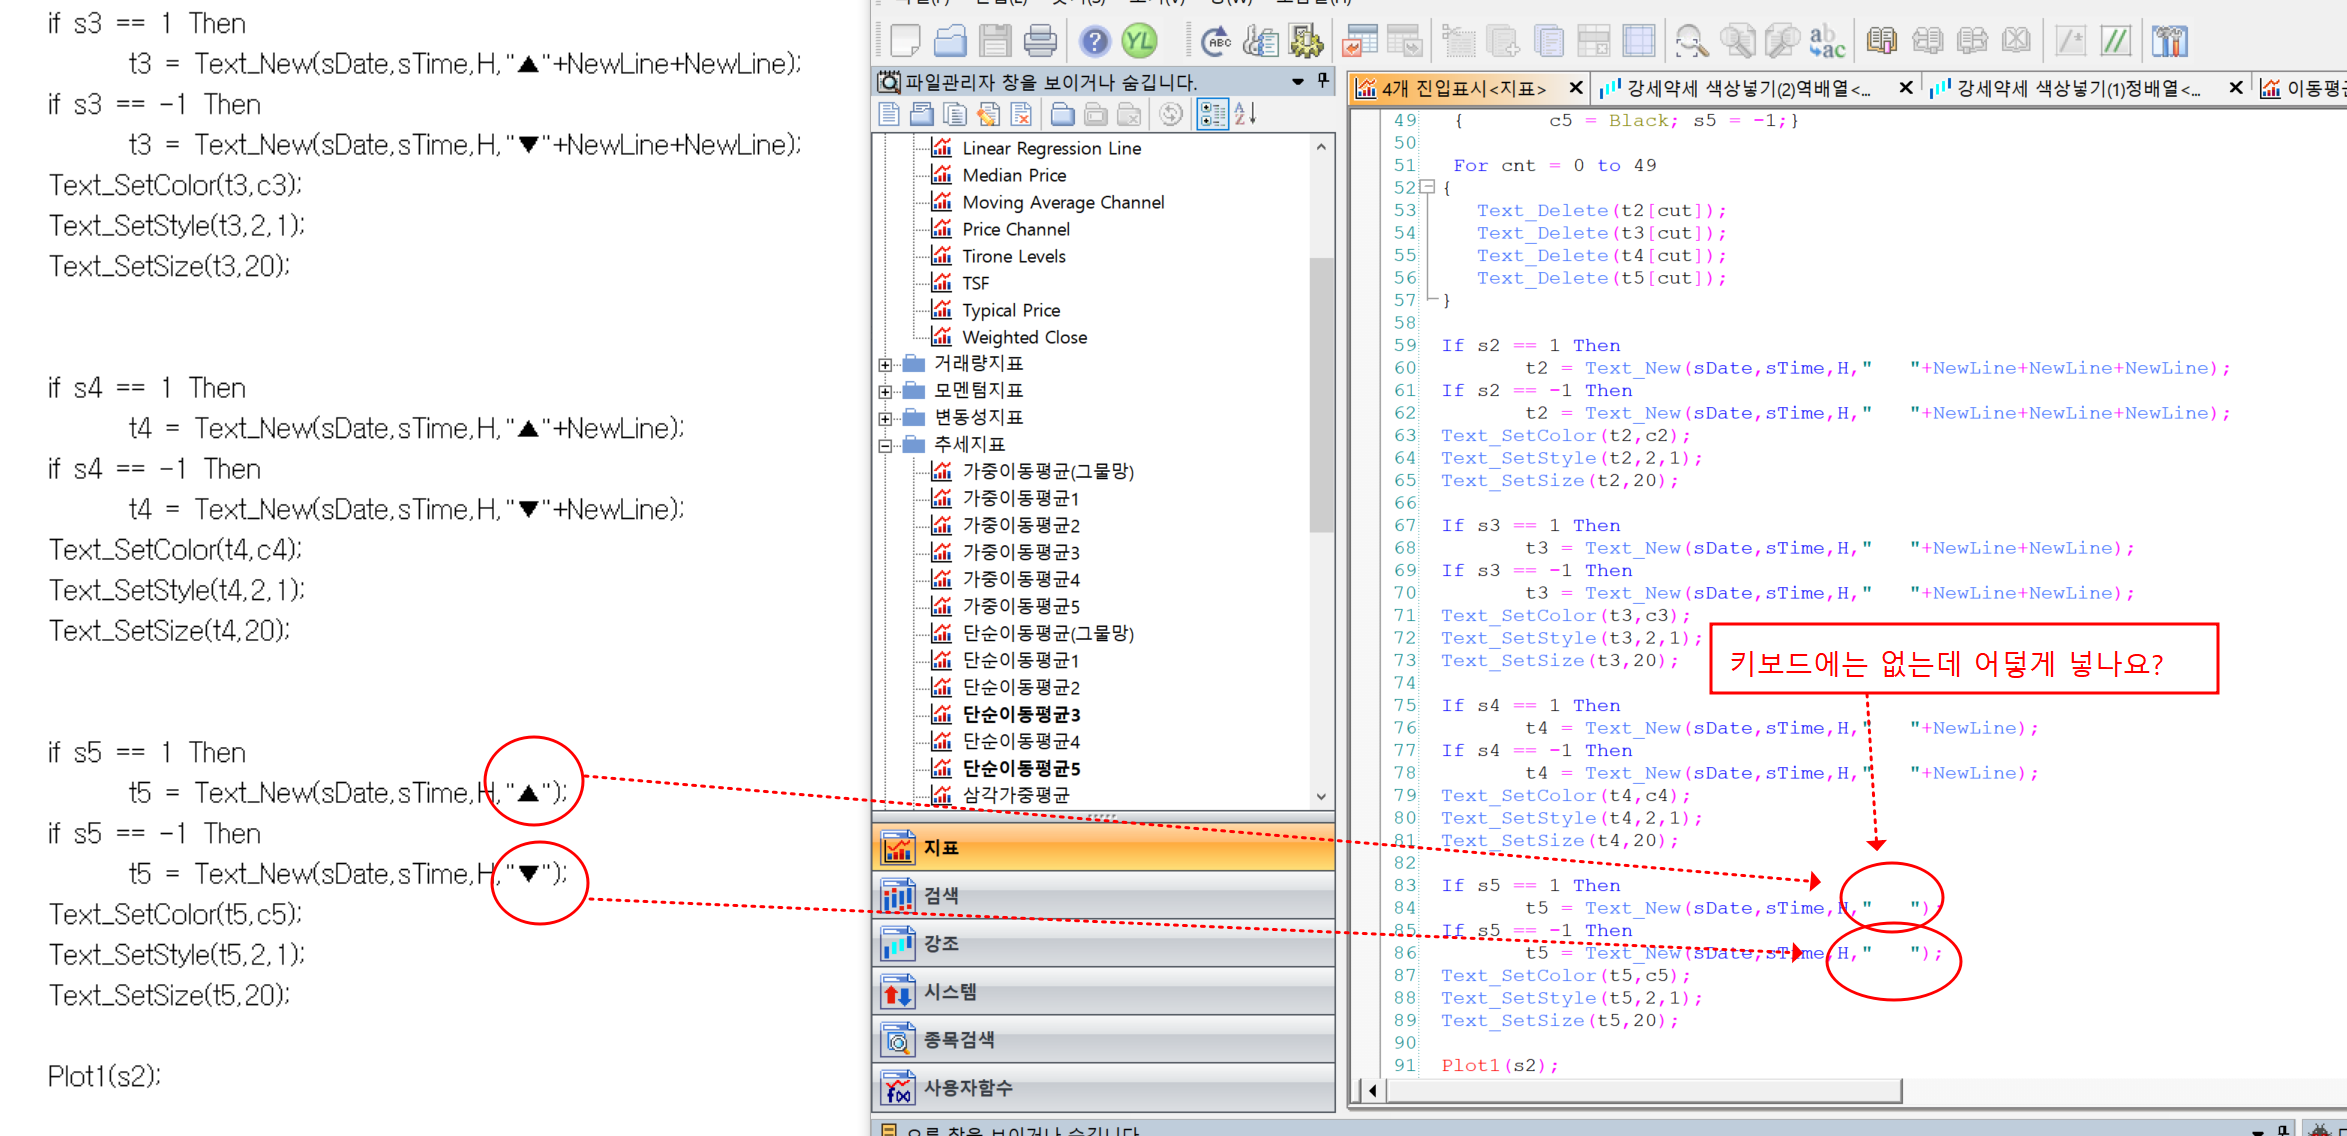Toggle the categorized list view button
Image resolution: width=2347 pixels, height=1136 pixels.
pyautogui.click(x=1212, y=114)
